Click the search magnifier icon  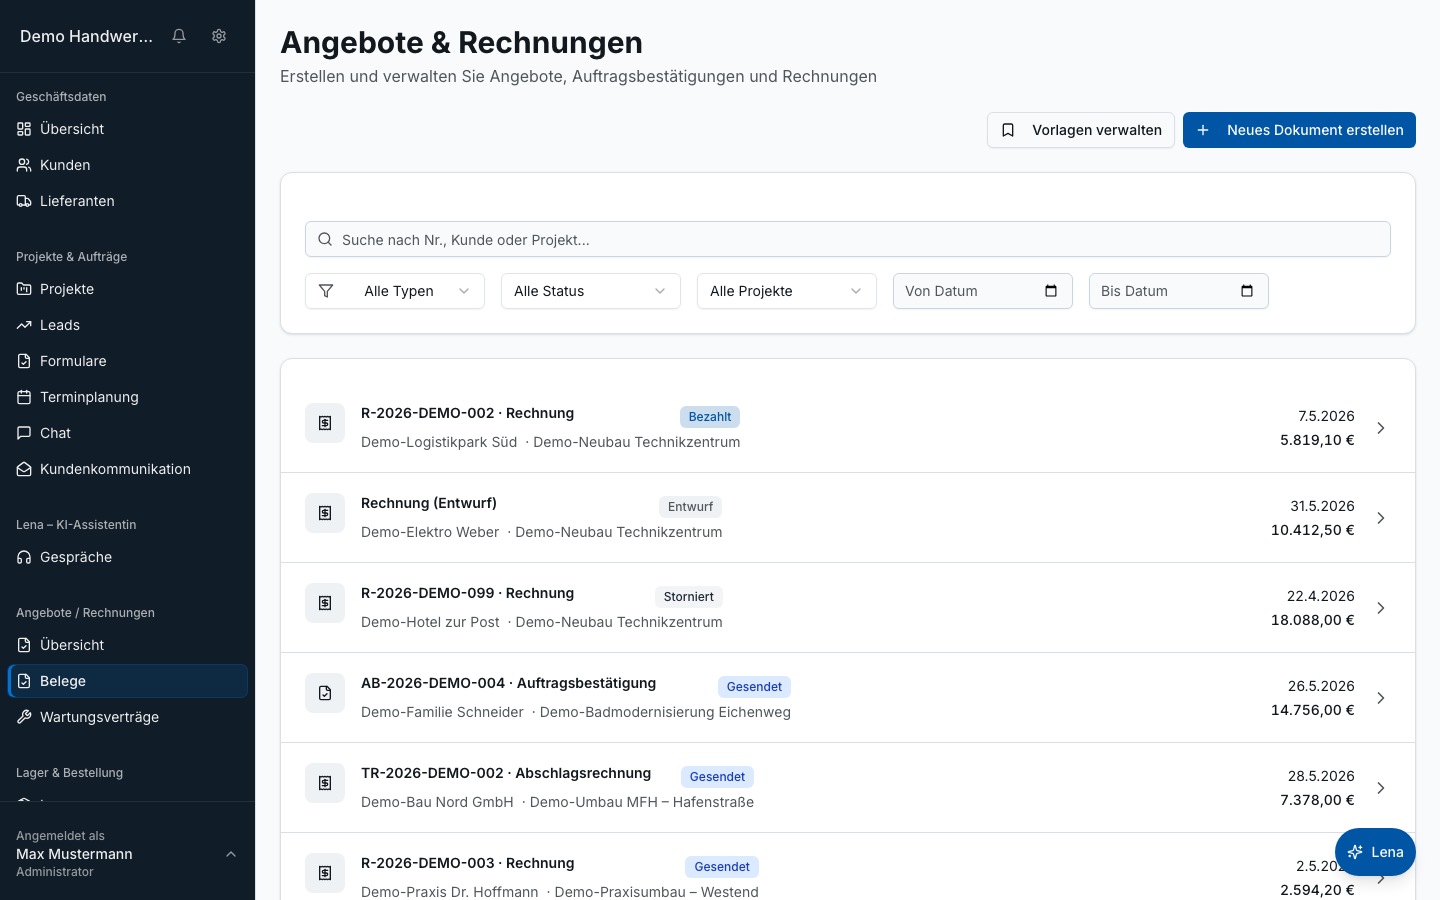tap(325, 239)
